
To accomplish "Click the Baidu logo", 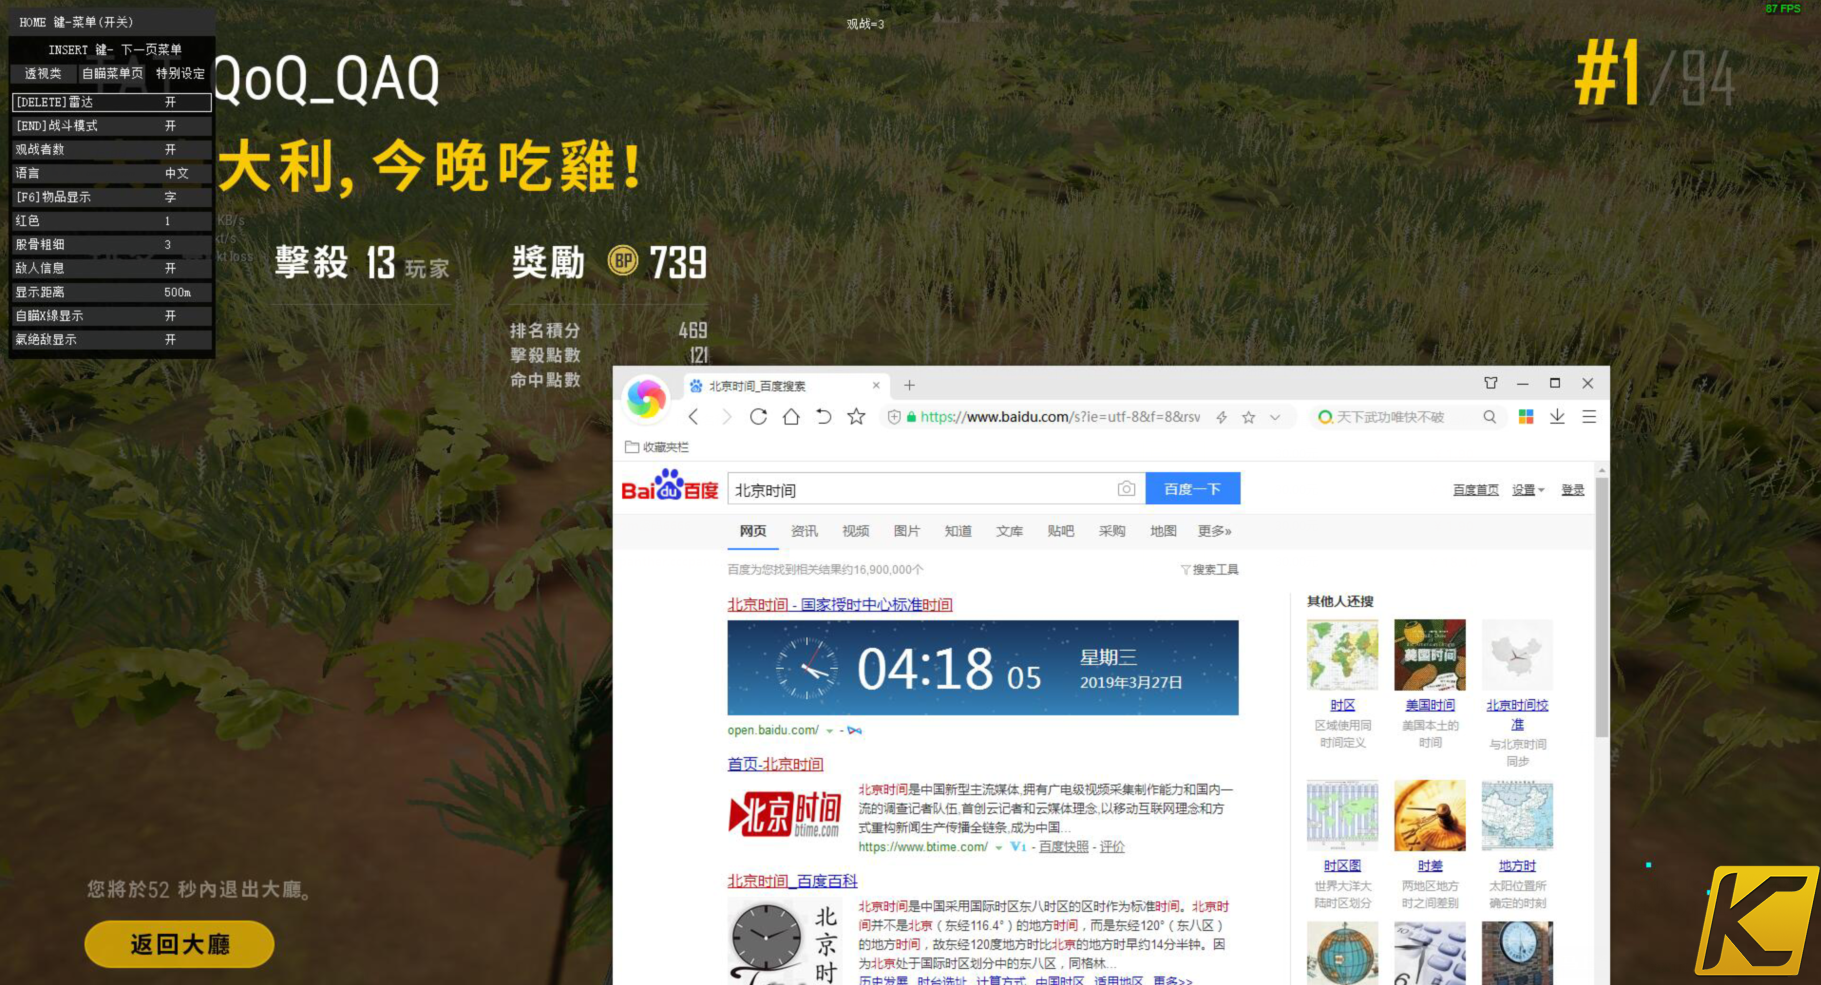I will coord(670,487).
